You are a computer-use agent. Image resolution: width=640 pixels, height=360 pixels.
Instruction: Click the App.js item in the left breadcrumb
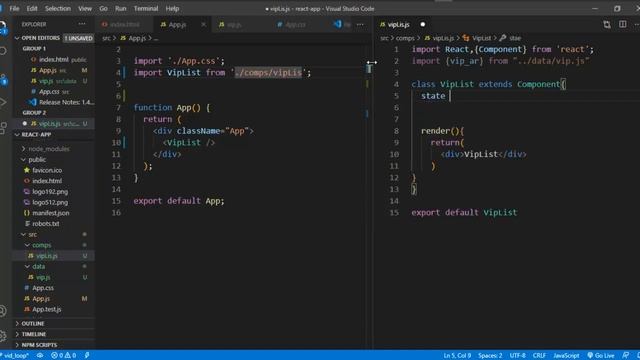tap(133, 38)
